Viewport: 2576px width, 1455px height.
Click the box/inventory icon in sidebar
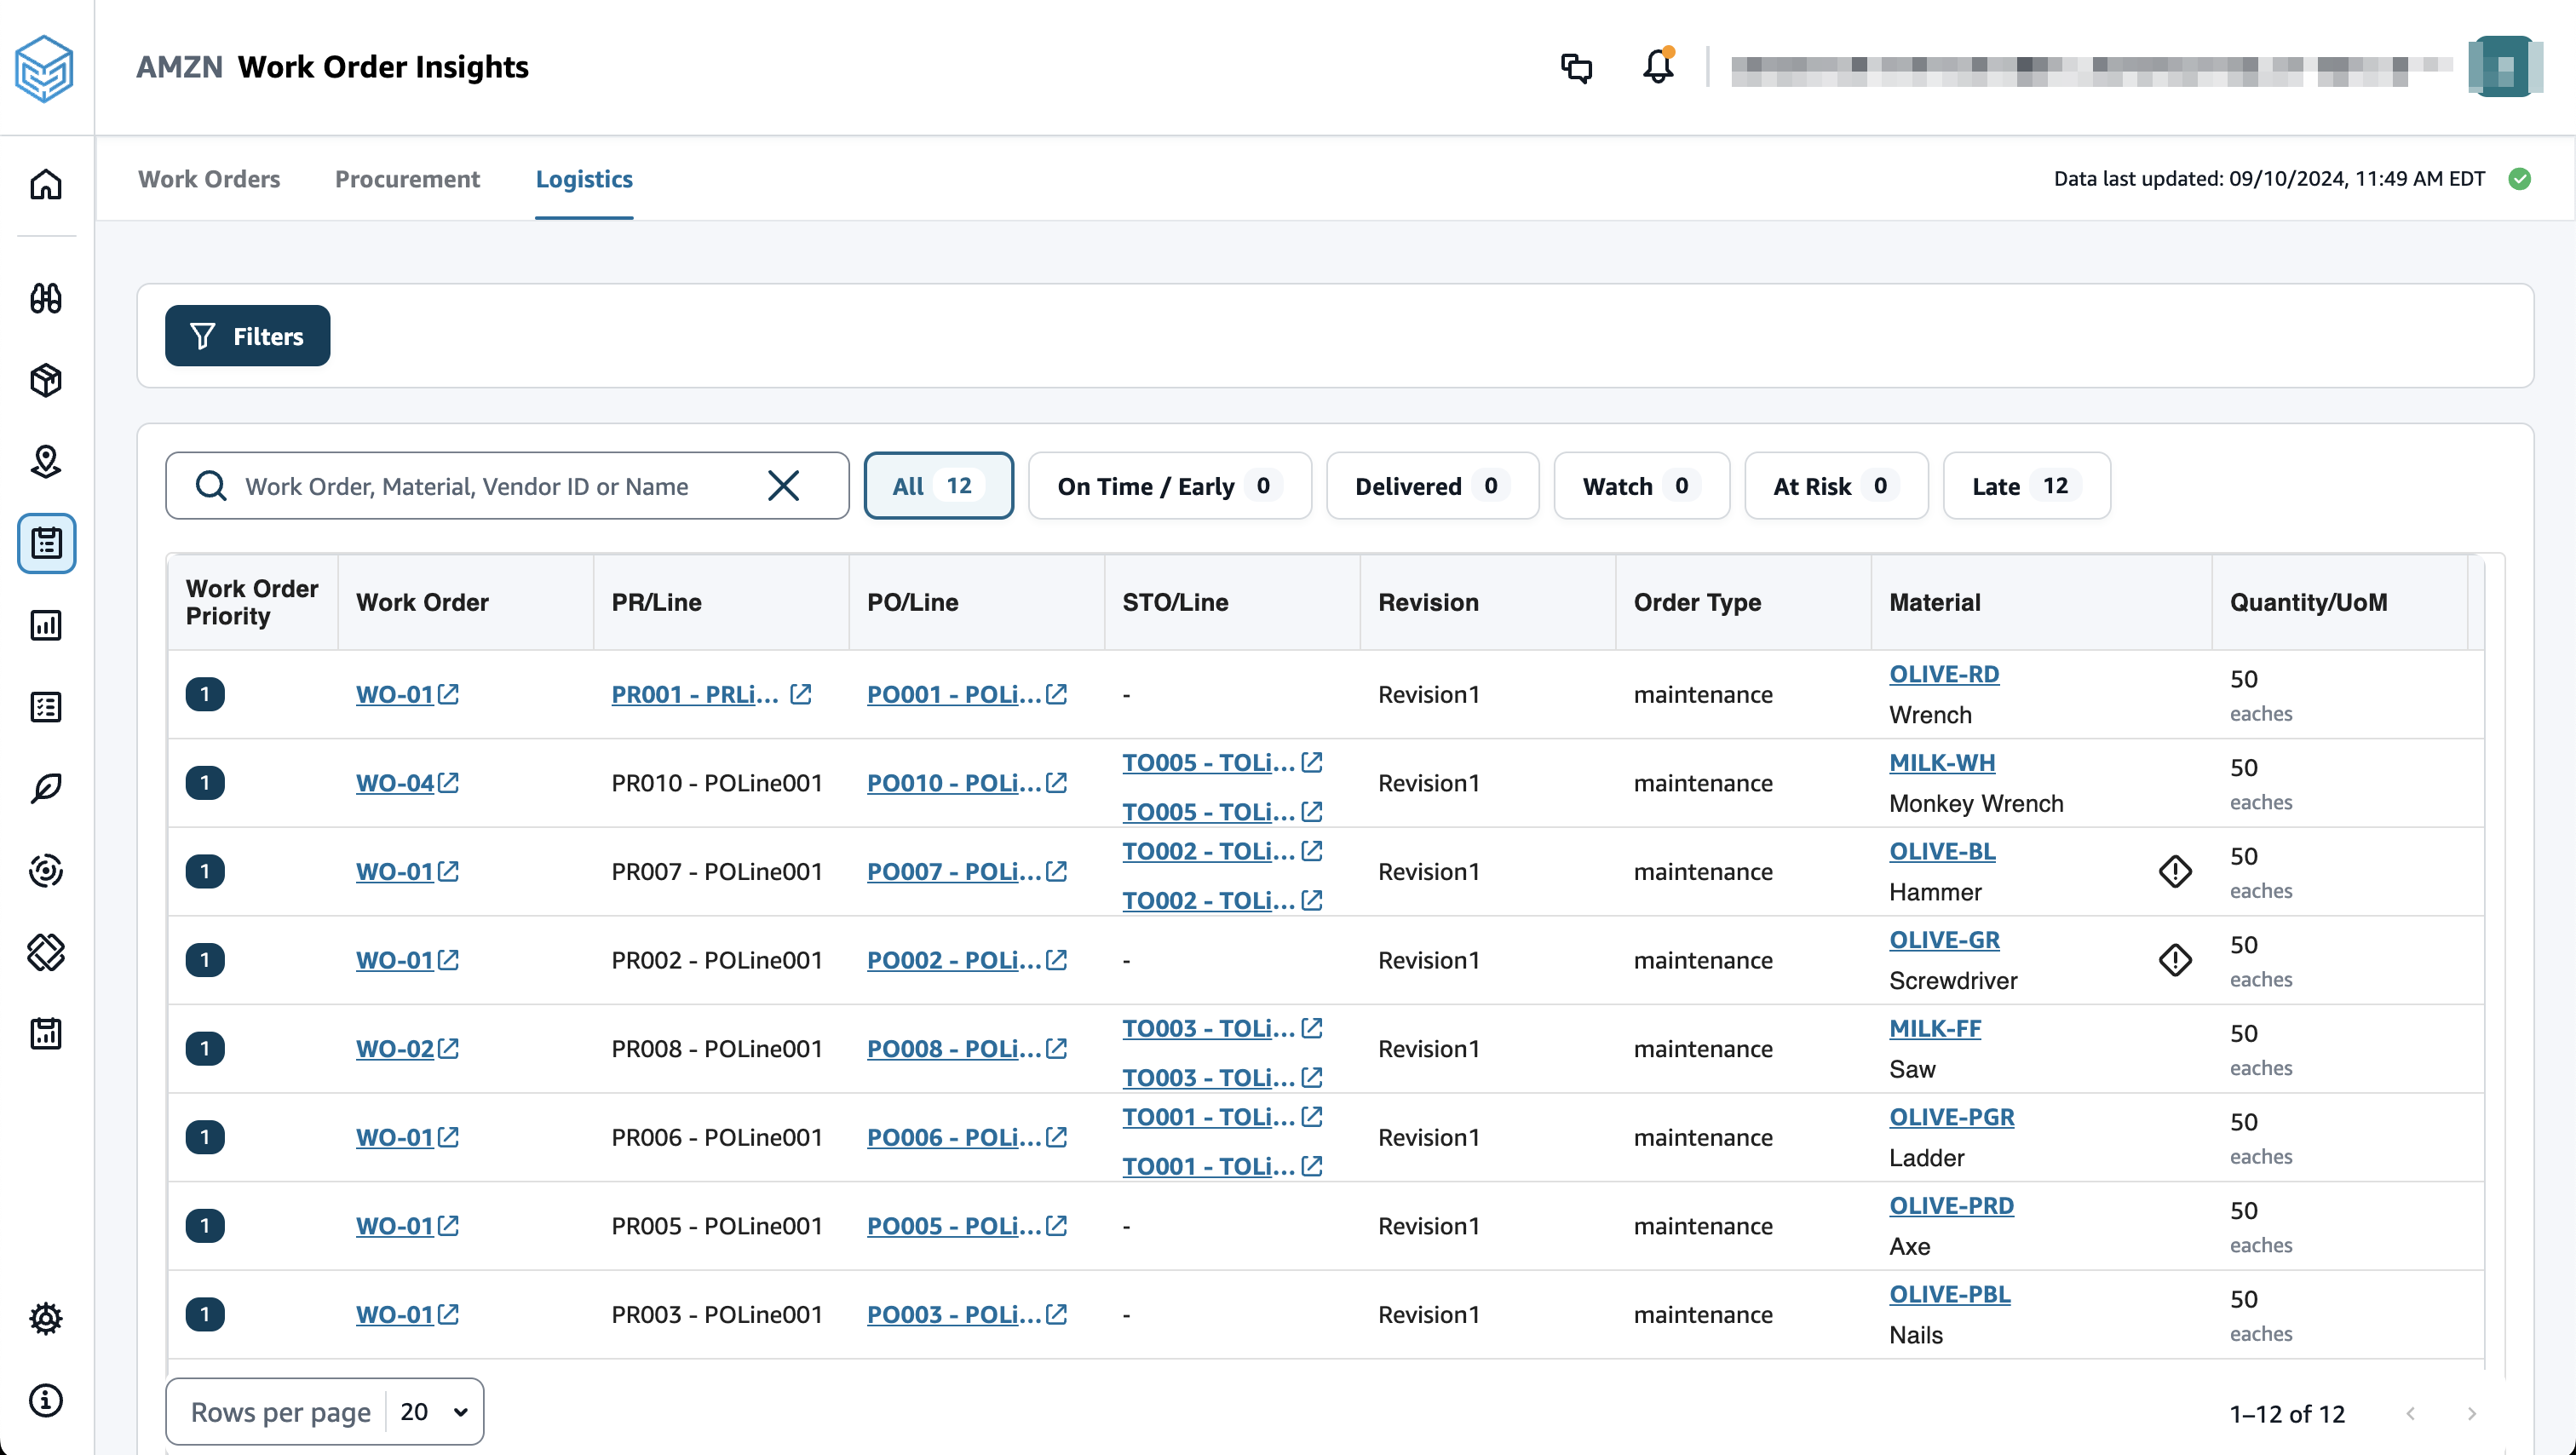click(x=48, y=379)
